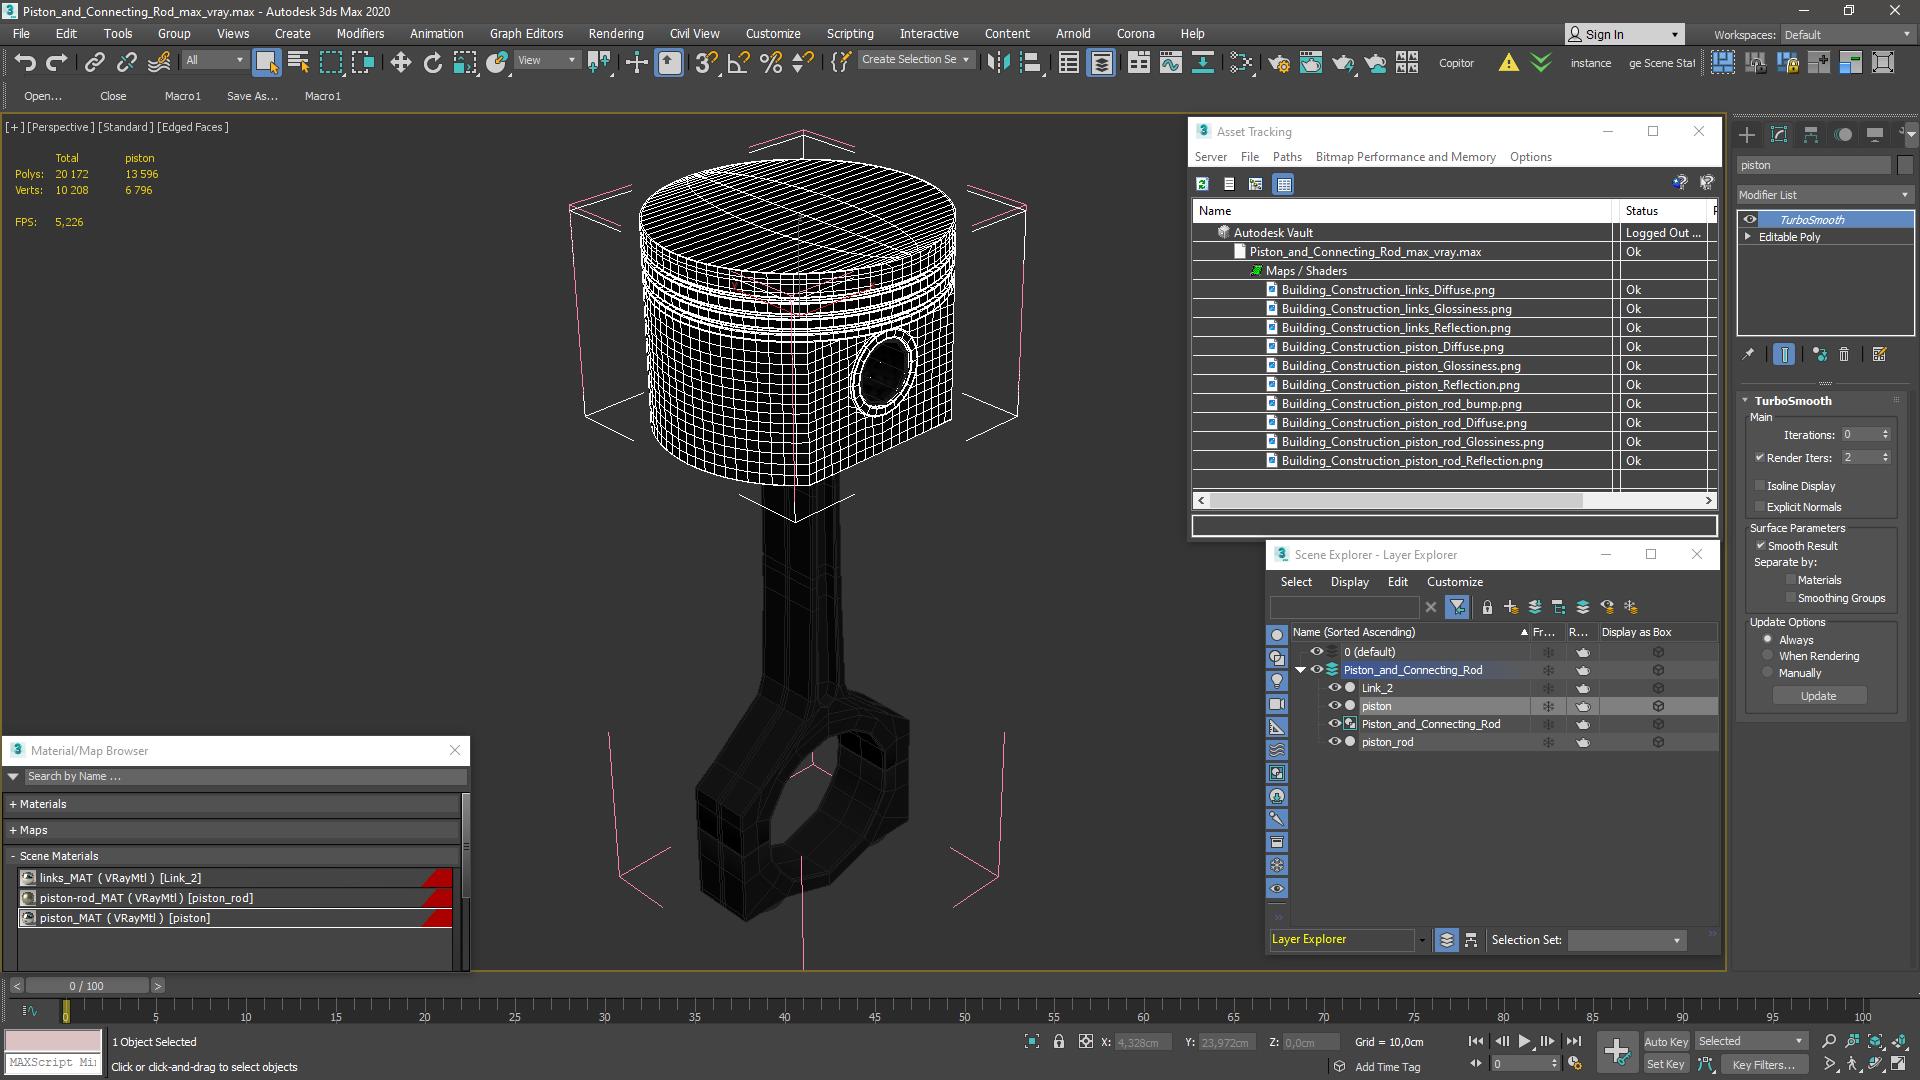This screenshot has width=1920, height=1080.
Task: Select the Manually update radio option
Action: click(x=1768, y=673)
